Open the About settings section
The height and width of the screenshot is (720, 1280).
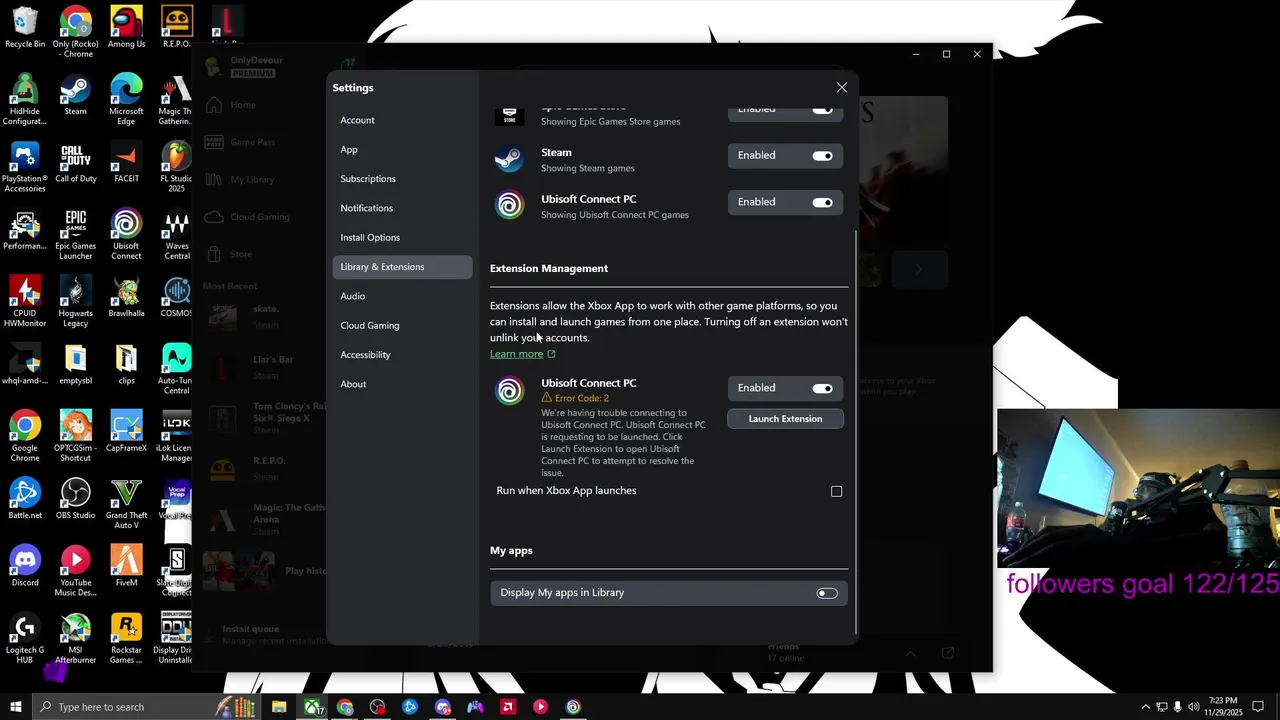pos(402,384)
